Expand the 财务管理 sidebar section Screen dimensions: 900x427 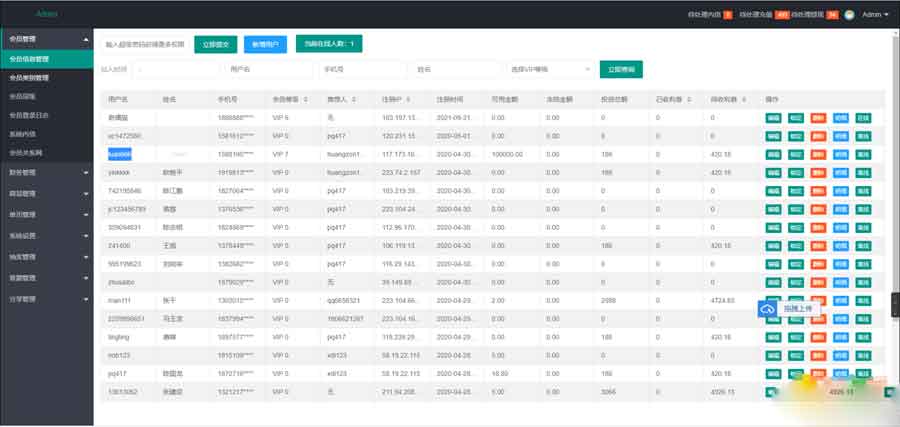(46, 173)
